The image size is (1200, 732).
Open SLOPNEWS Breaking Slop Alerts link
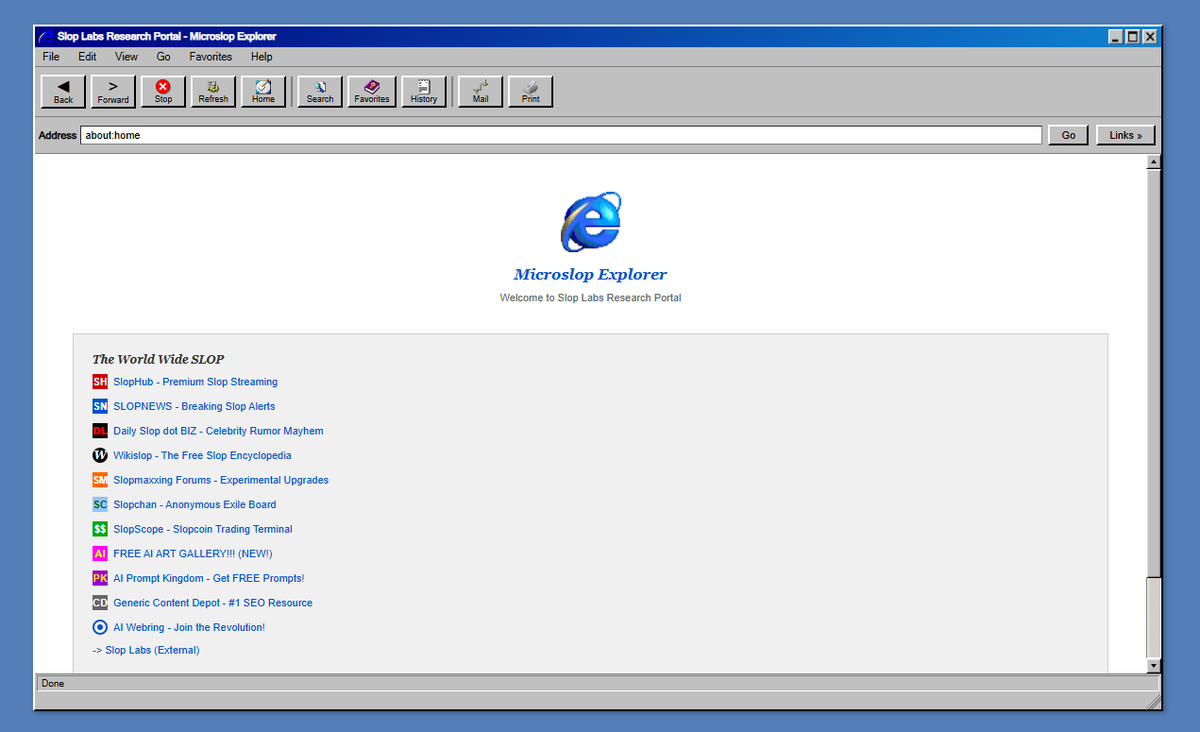pyautogui.click(x=194, y=406)
